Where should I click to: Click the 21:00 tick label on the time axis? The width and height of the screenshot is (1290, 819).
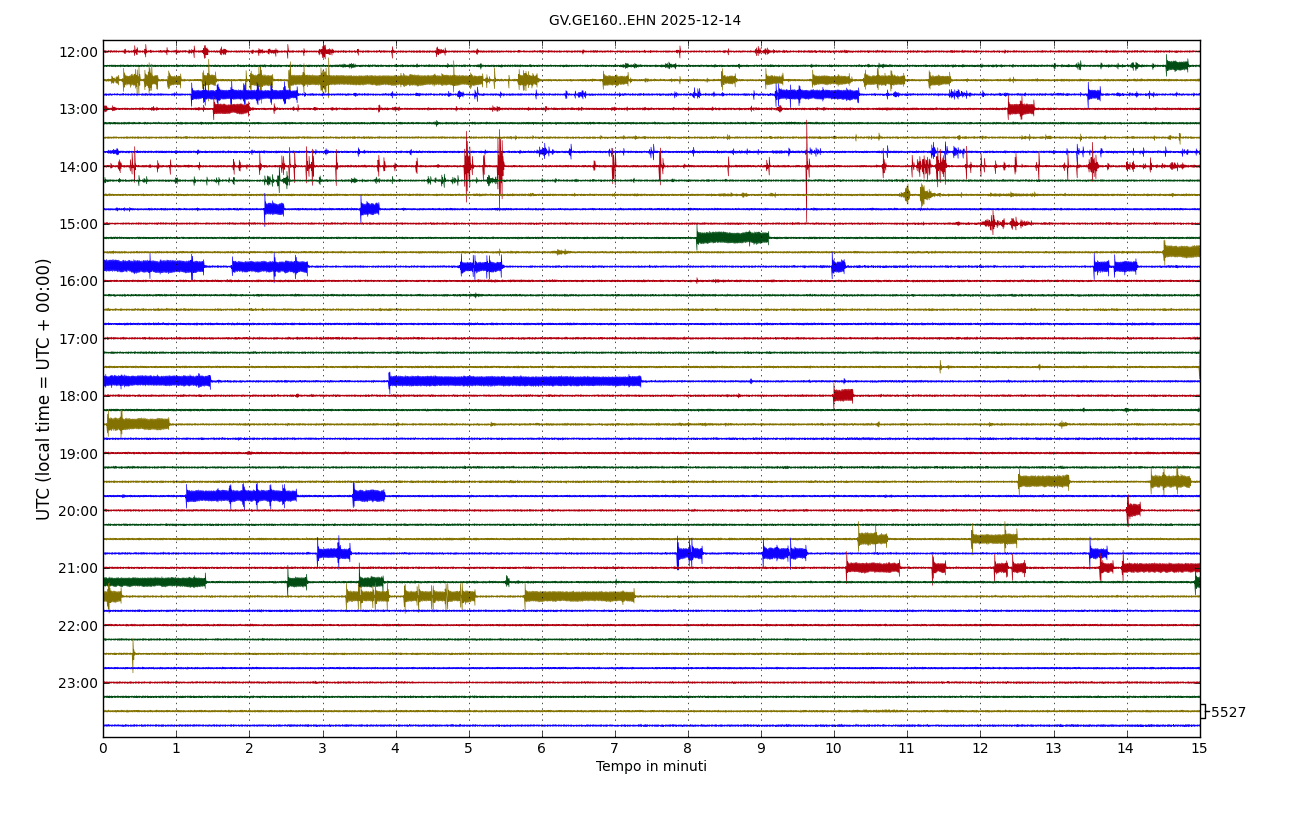(78, 568)
